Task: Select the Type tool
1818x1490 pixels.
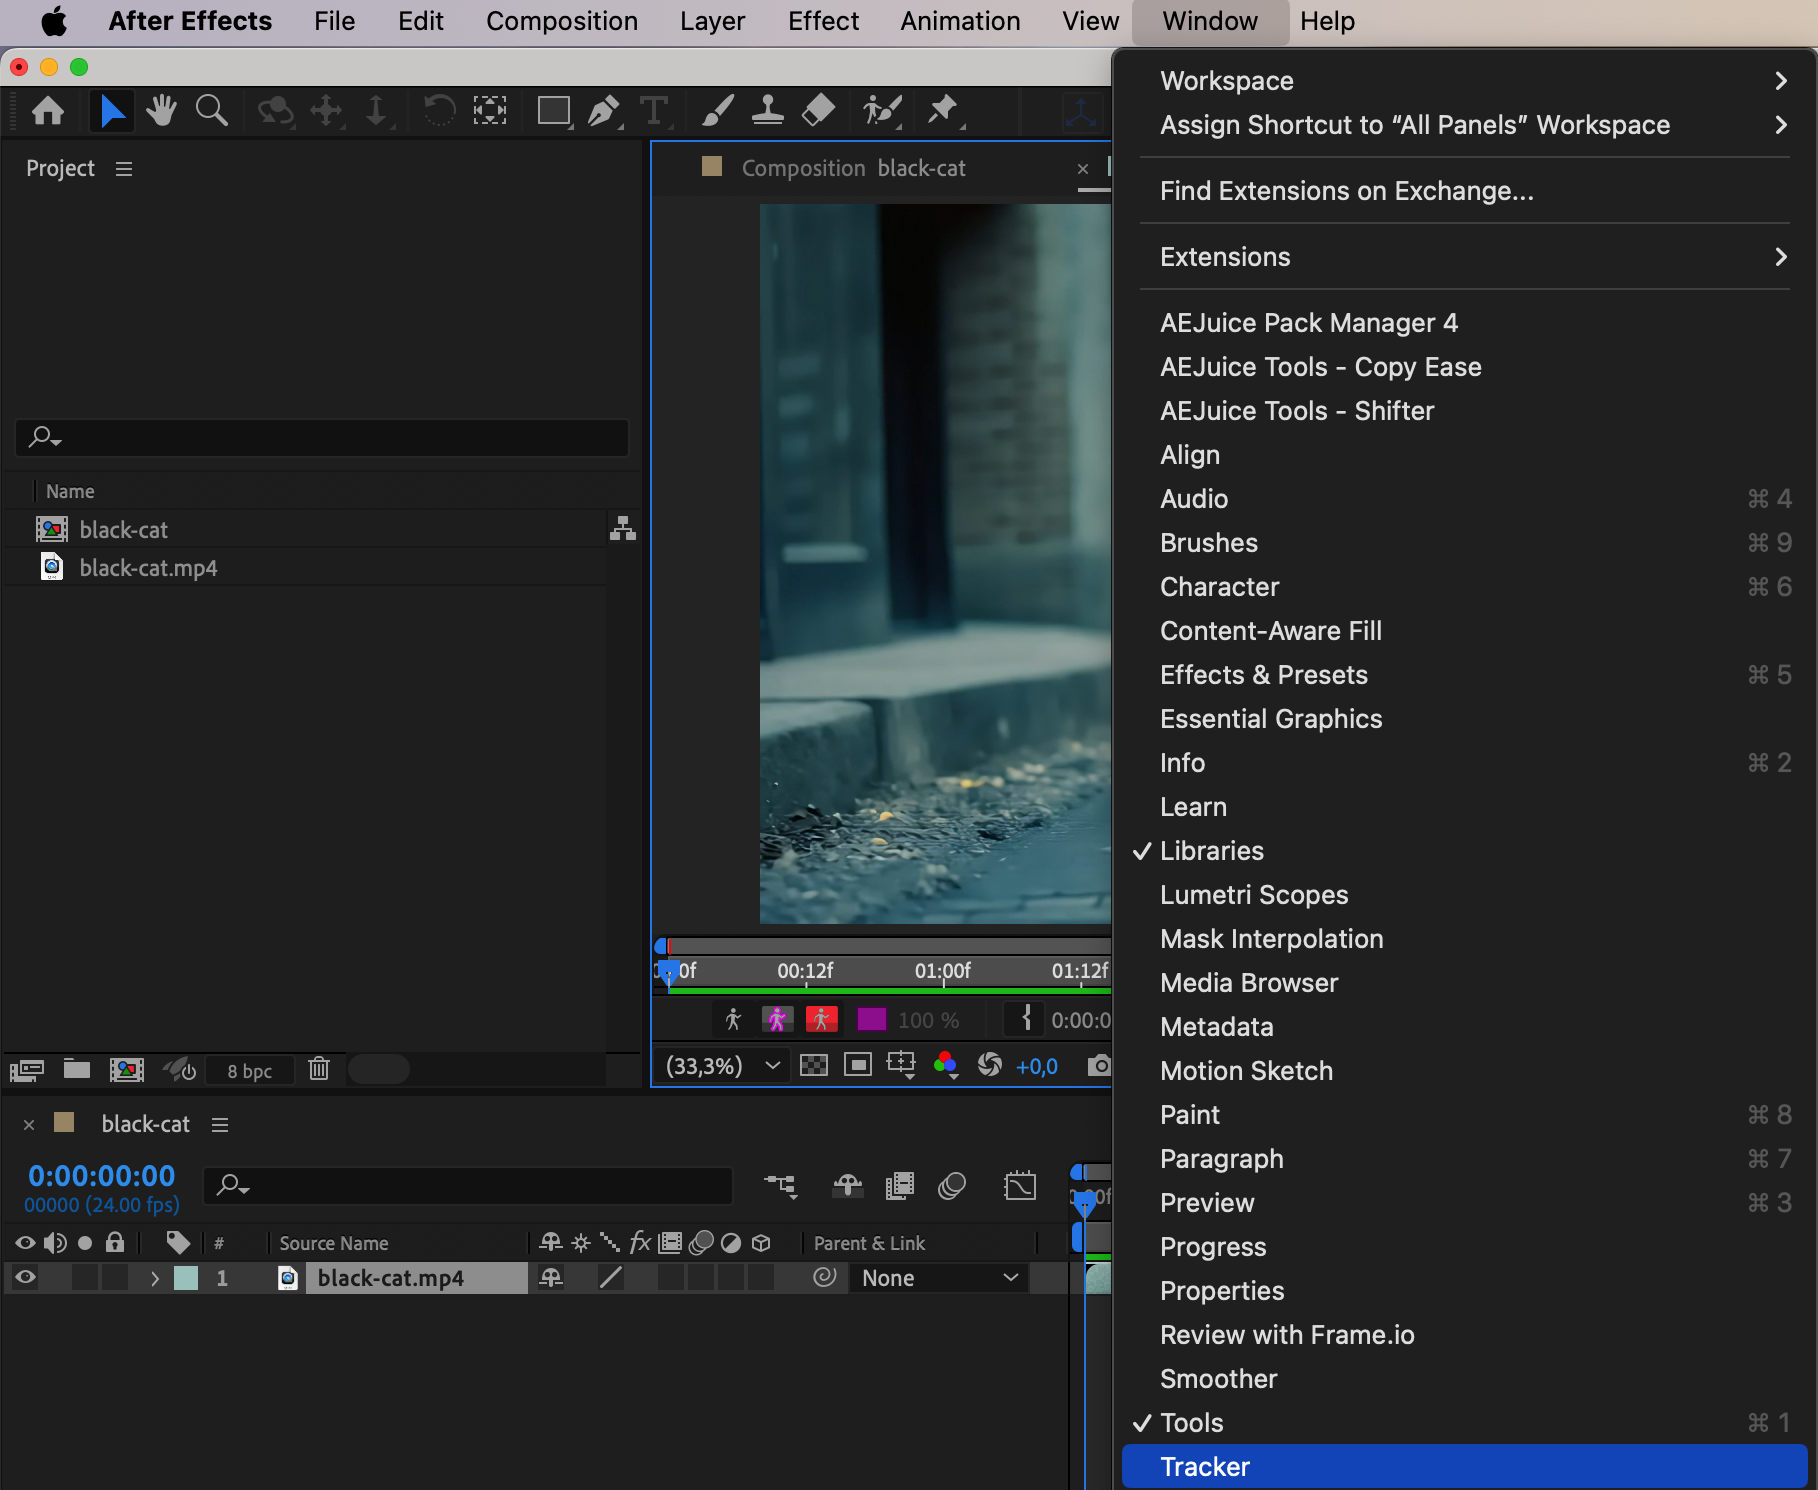Action: [x=653, y=110]
